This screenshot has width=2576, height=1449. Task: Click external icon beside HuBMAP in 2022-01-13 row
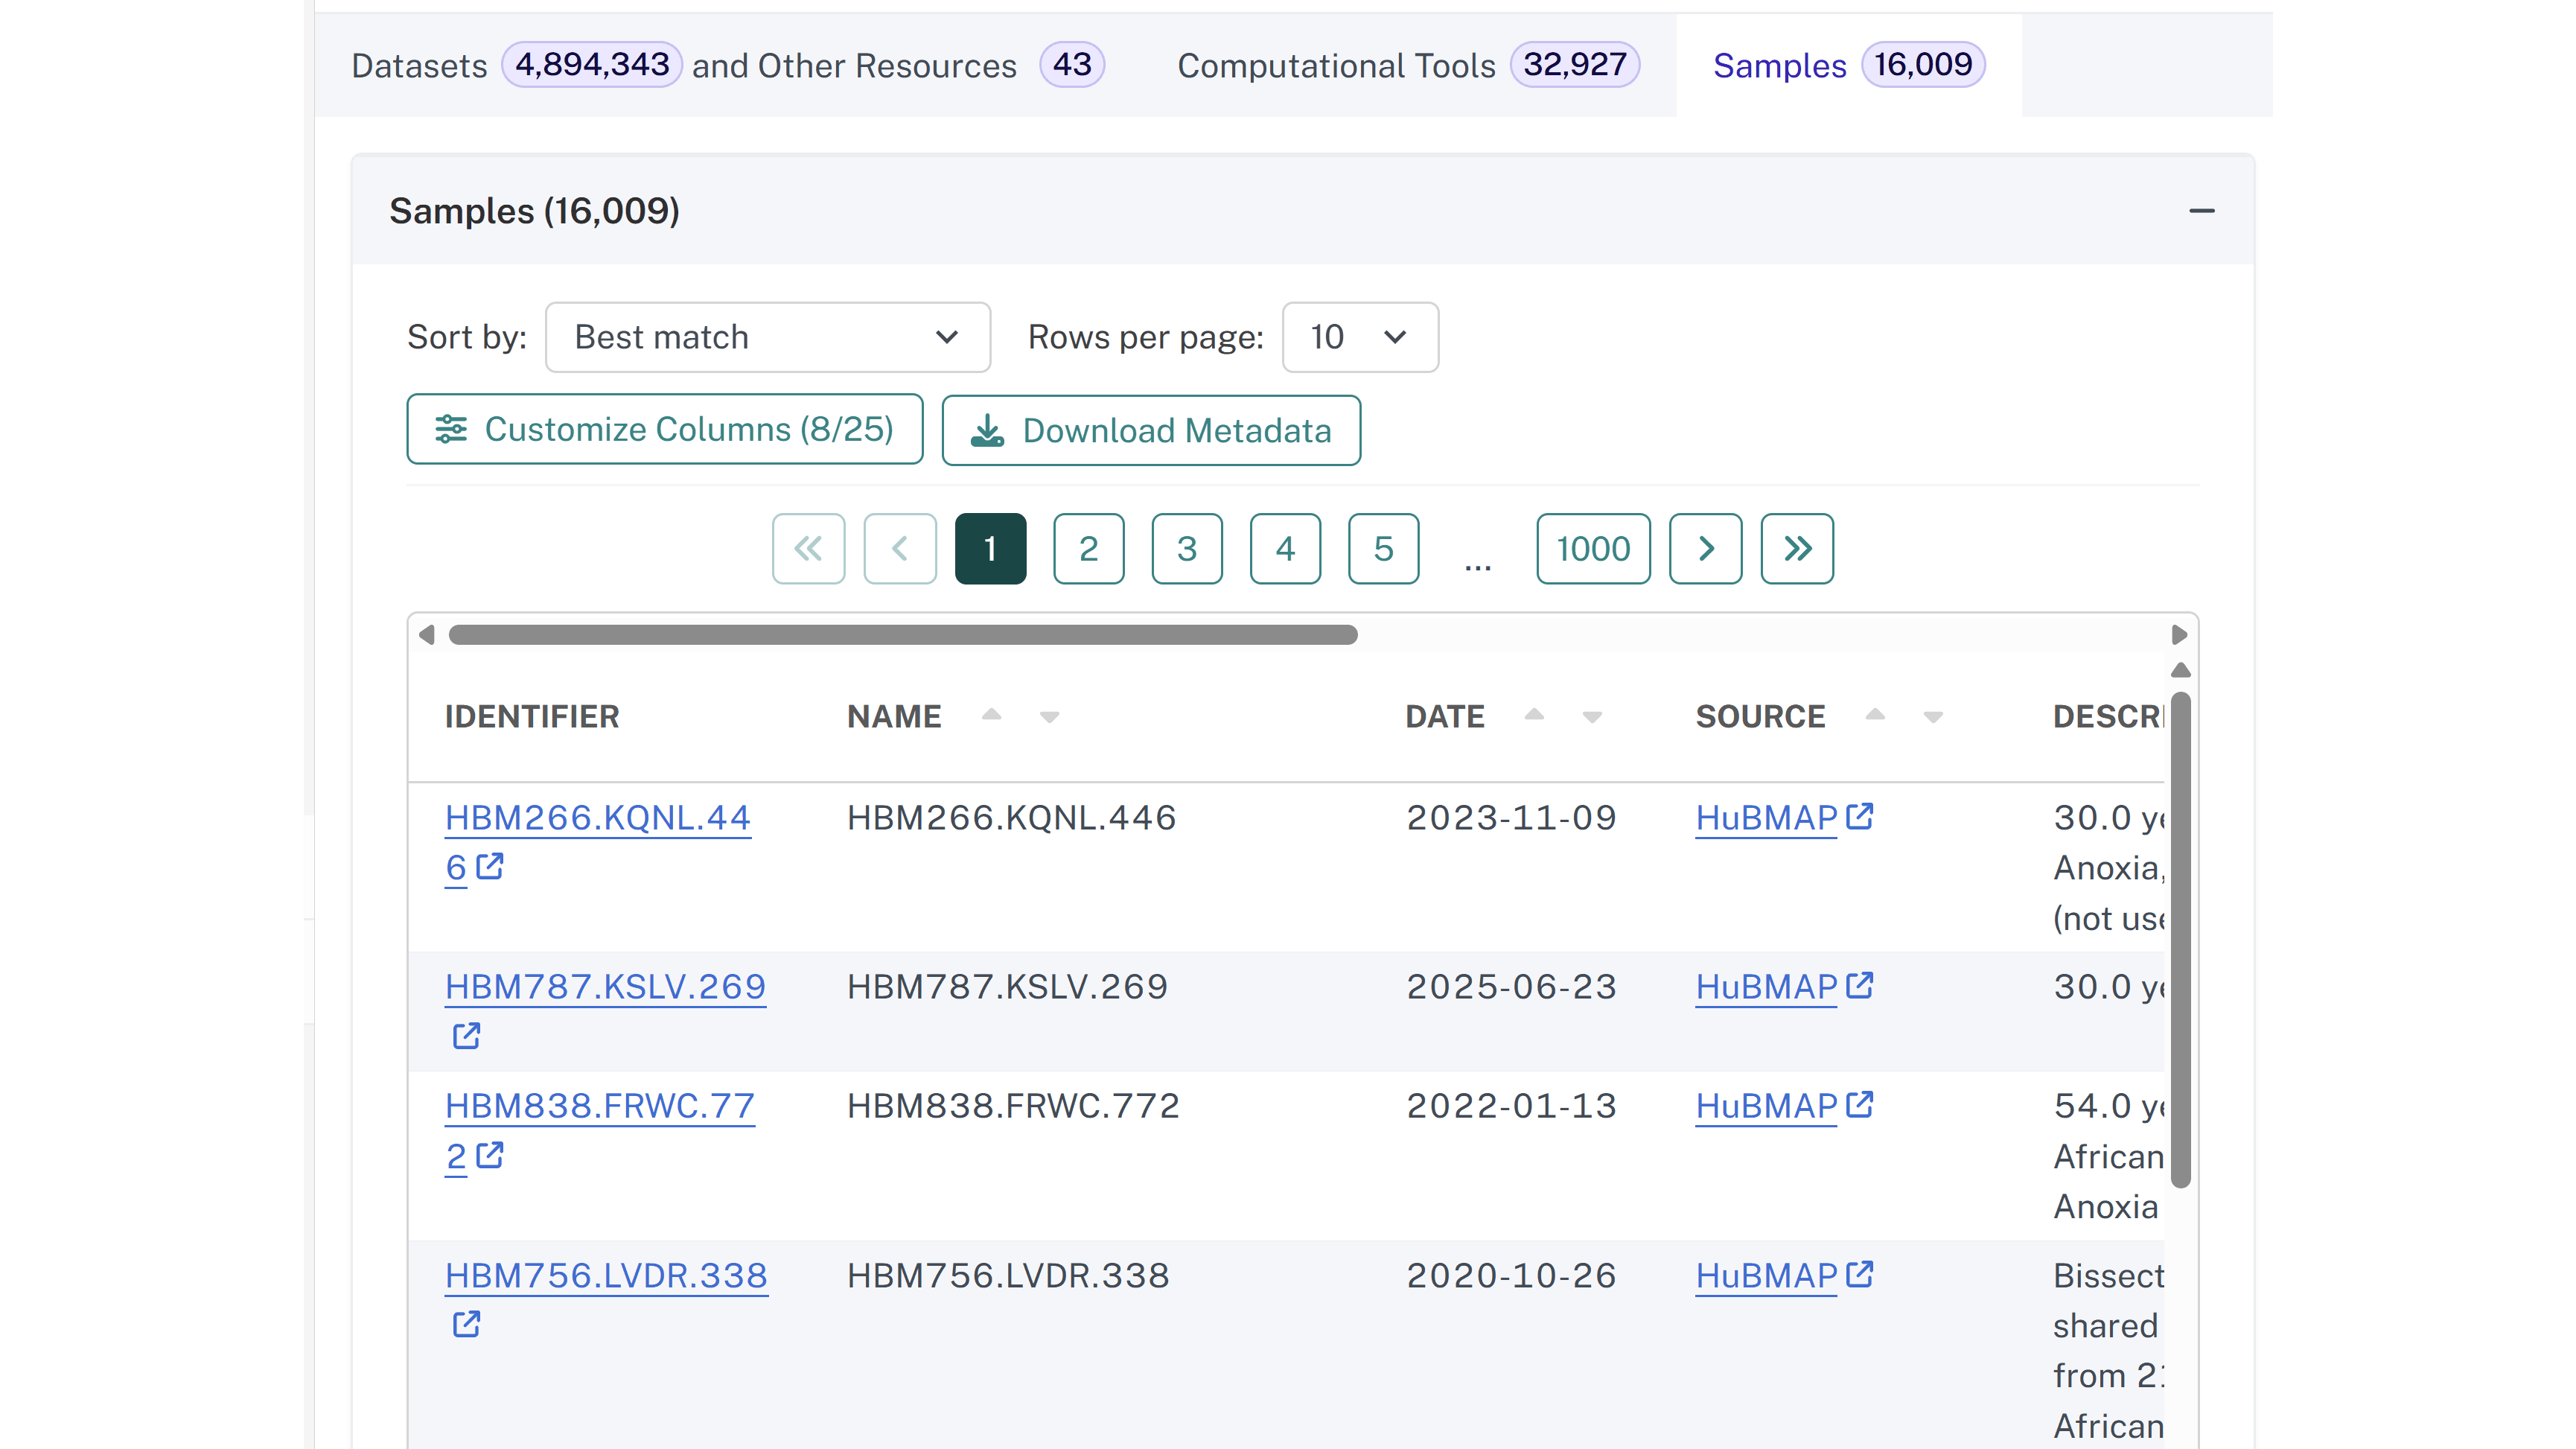coord(1859,1104)
